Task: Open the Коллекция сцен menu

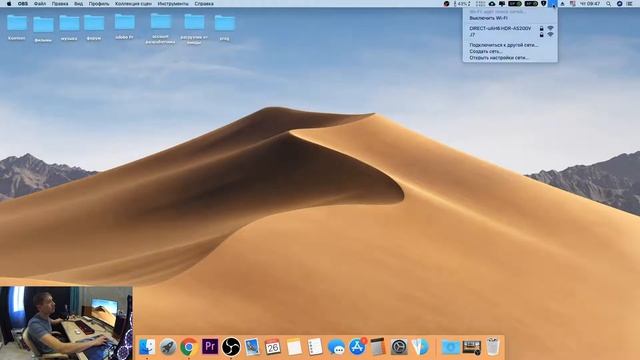Action: (x=133, y=4)
